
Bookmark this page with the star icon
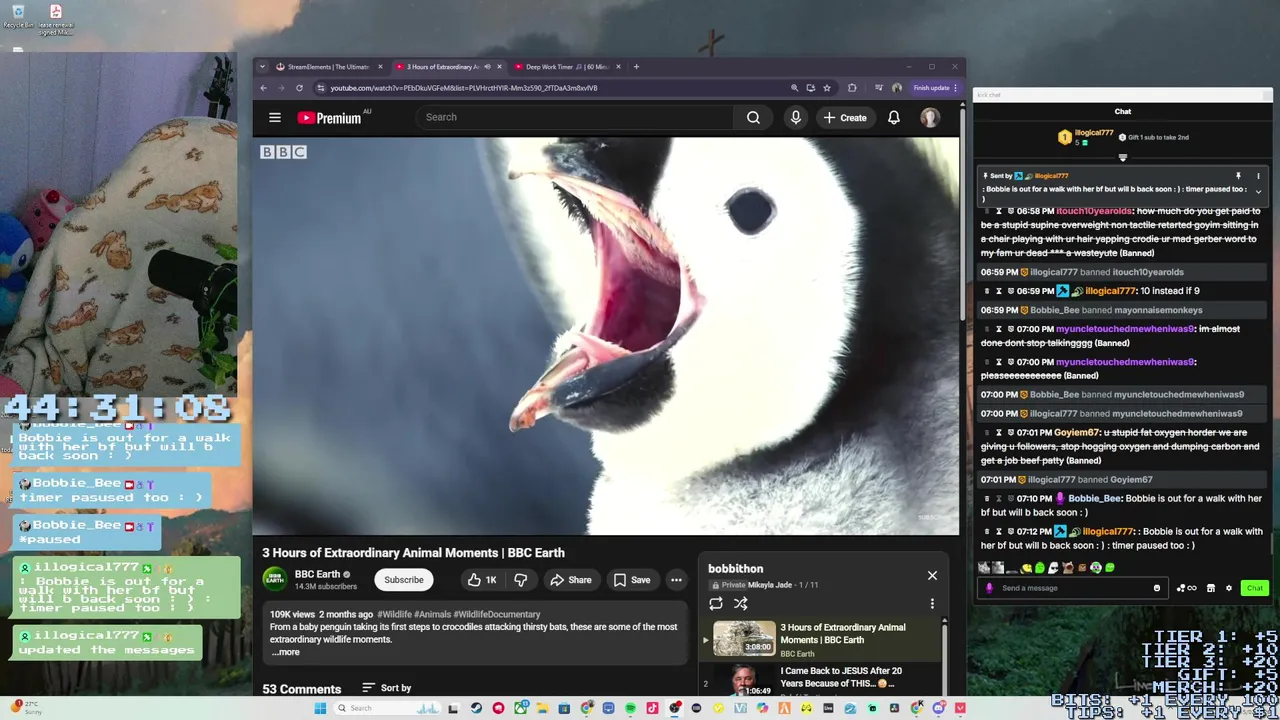pyautogui.click(x=826, y=88)
